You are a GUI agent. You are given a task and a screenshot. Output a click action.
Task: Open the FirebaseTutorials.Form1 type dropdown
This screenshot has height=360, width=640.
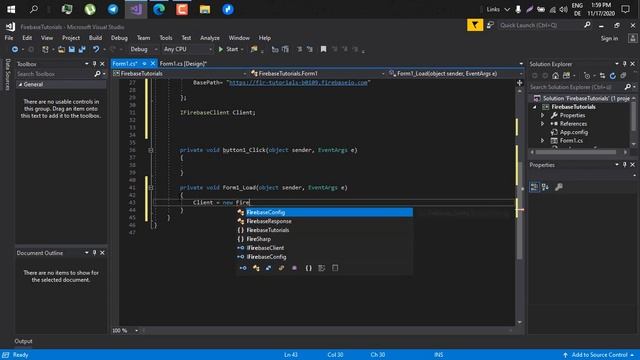pyautogui.click(x=317, y=73)
